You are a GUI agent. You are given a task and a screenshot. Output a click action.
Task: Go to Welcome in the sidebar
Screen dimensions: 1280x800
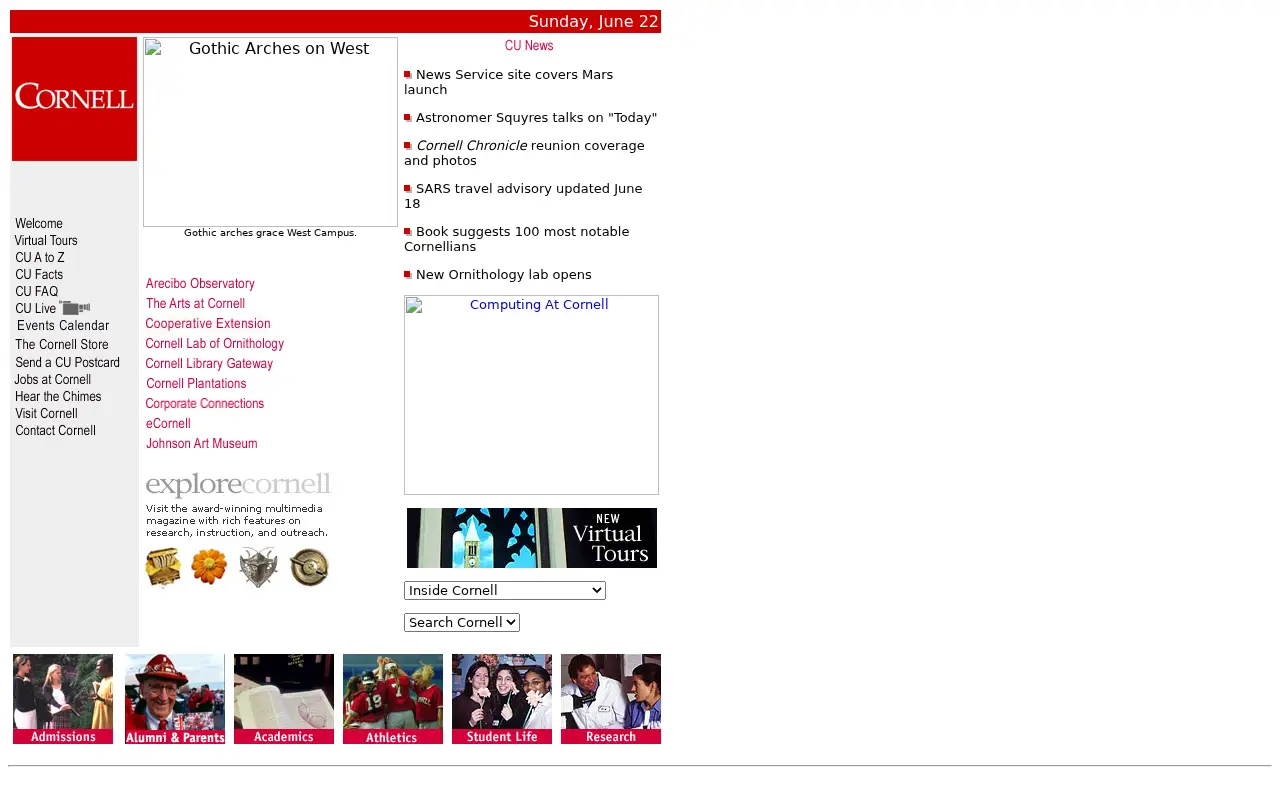pos(39,224)
